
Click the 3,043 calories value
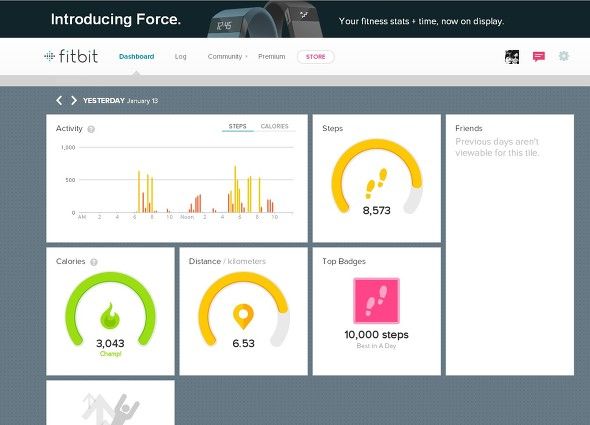click(x=110, y=343)
